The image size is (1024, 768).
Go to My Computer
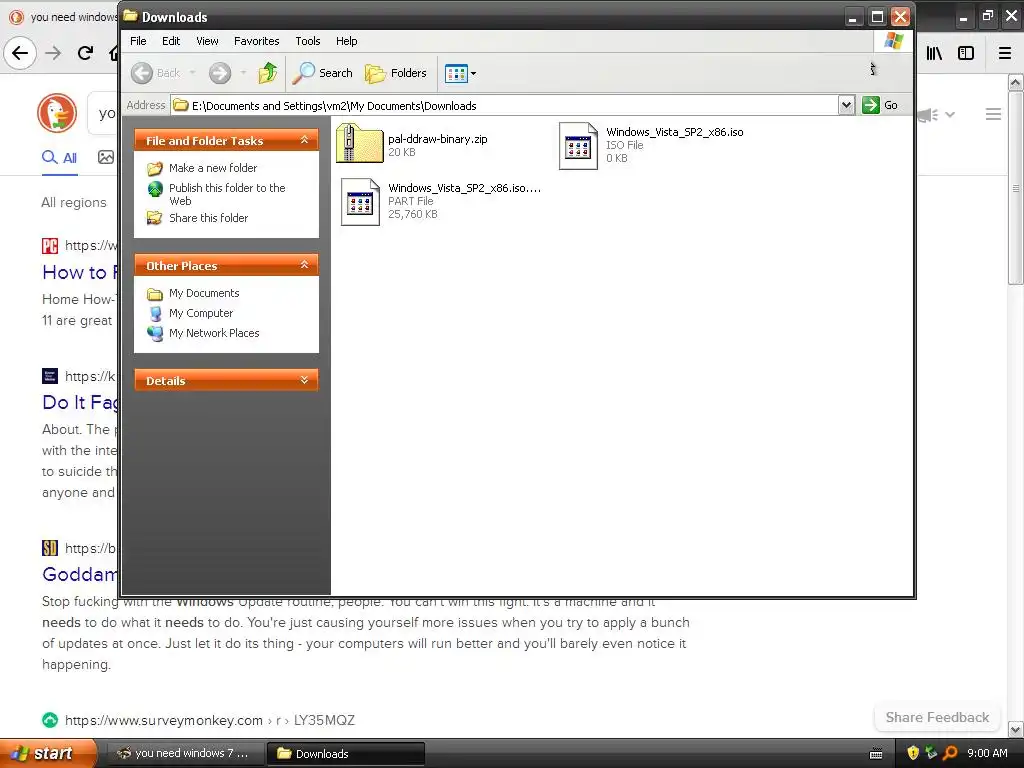pyautogui.click(x=200, y=313)
